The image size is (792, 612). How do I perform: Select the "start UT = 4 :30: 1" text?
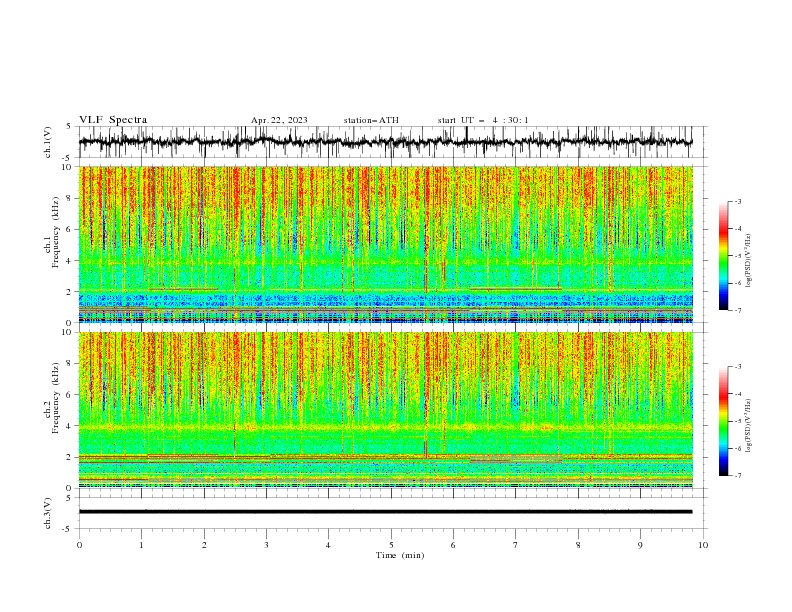(483, 120)
